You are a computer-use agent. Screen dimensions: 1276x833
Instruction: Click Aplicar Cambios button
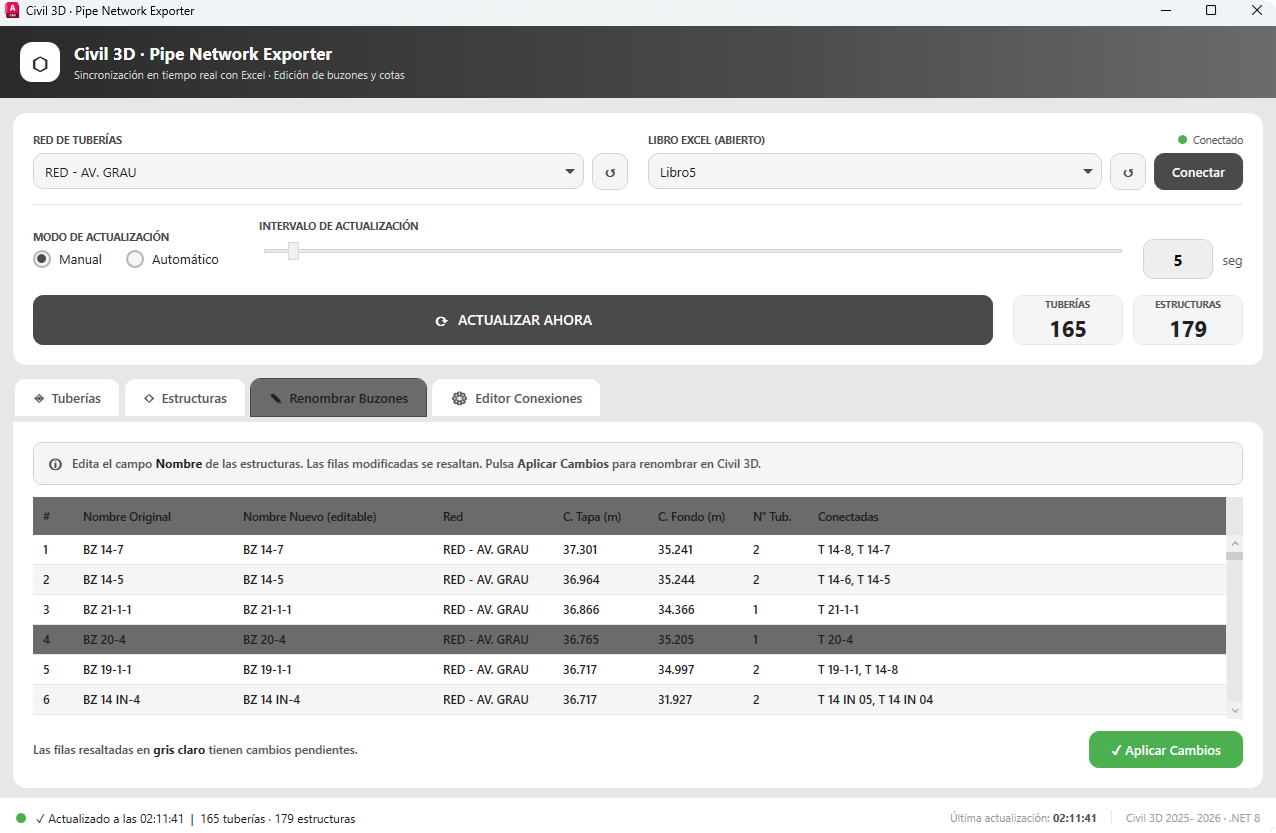coord(1166,750)
